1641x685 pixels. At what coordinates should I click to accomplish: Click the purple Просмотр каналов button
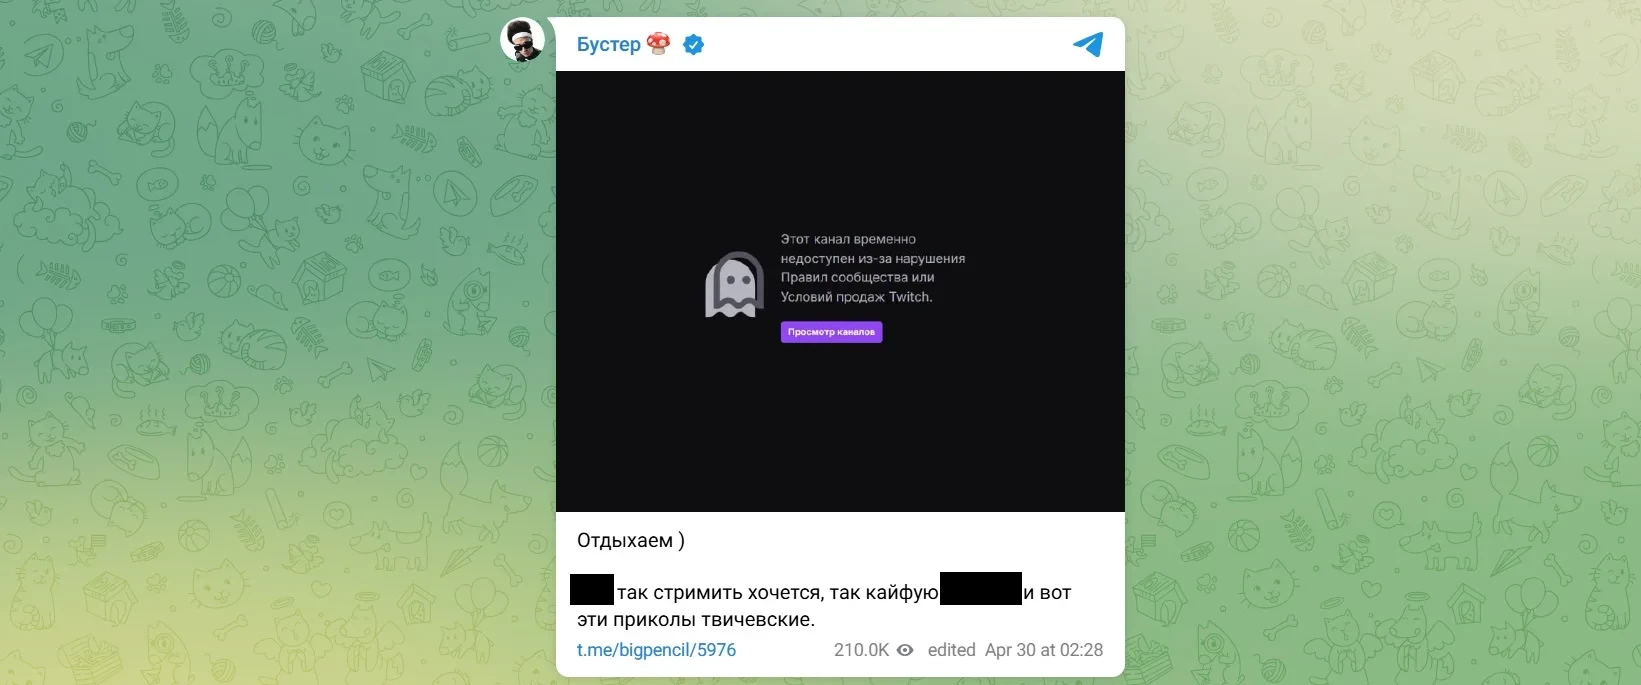831,332
